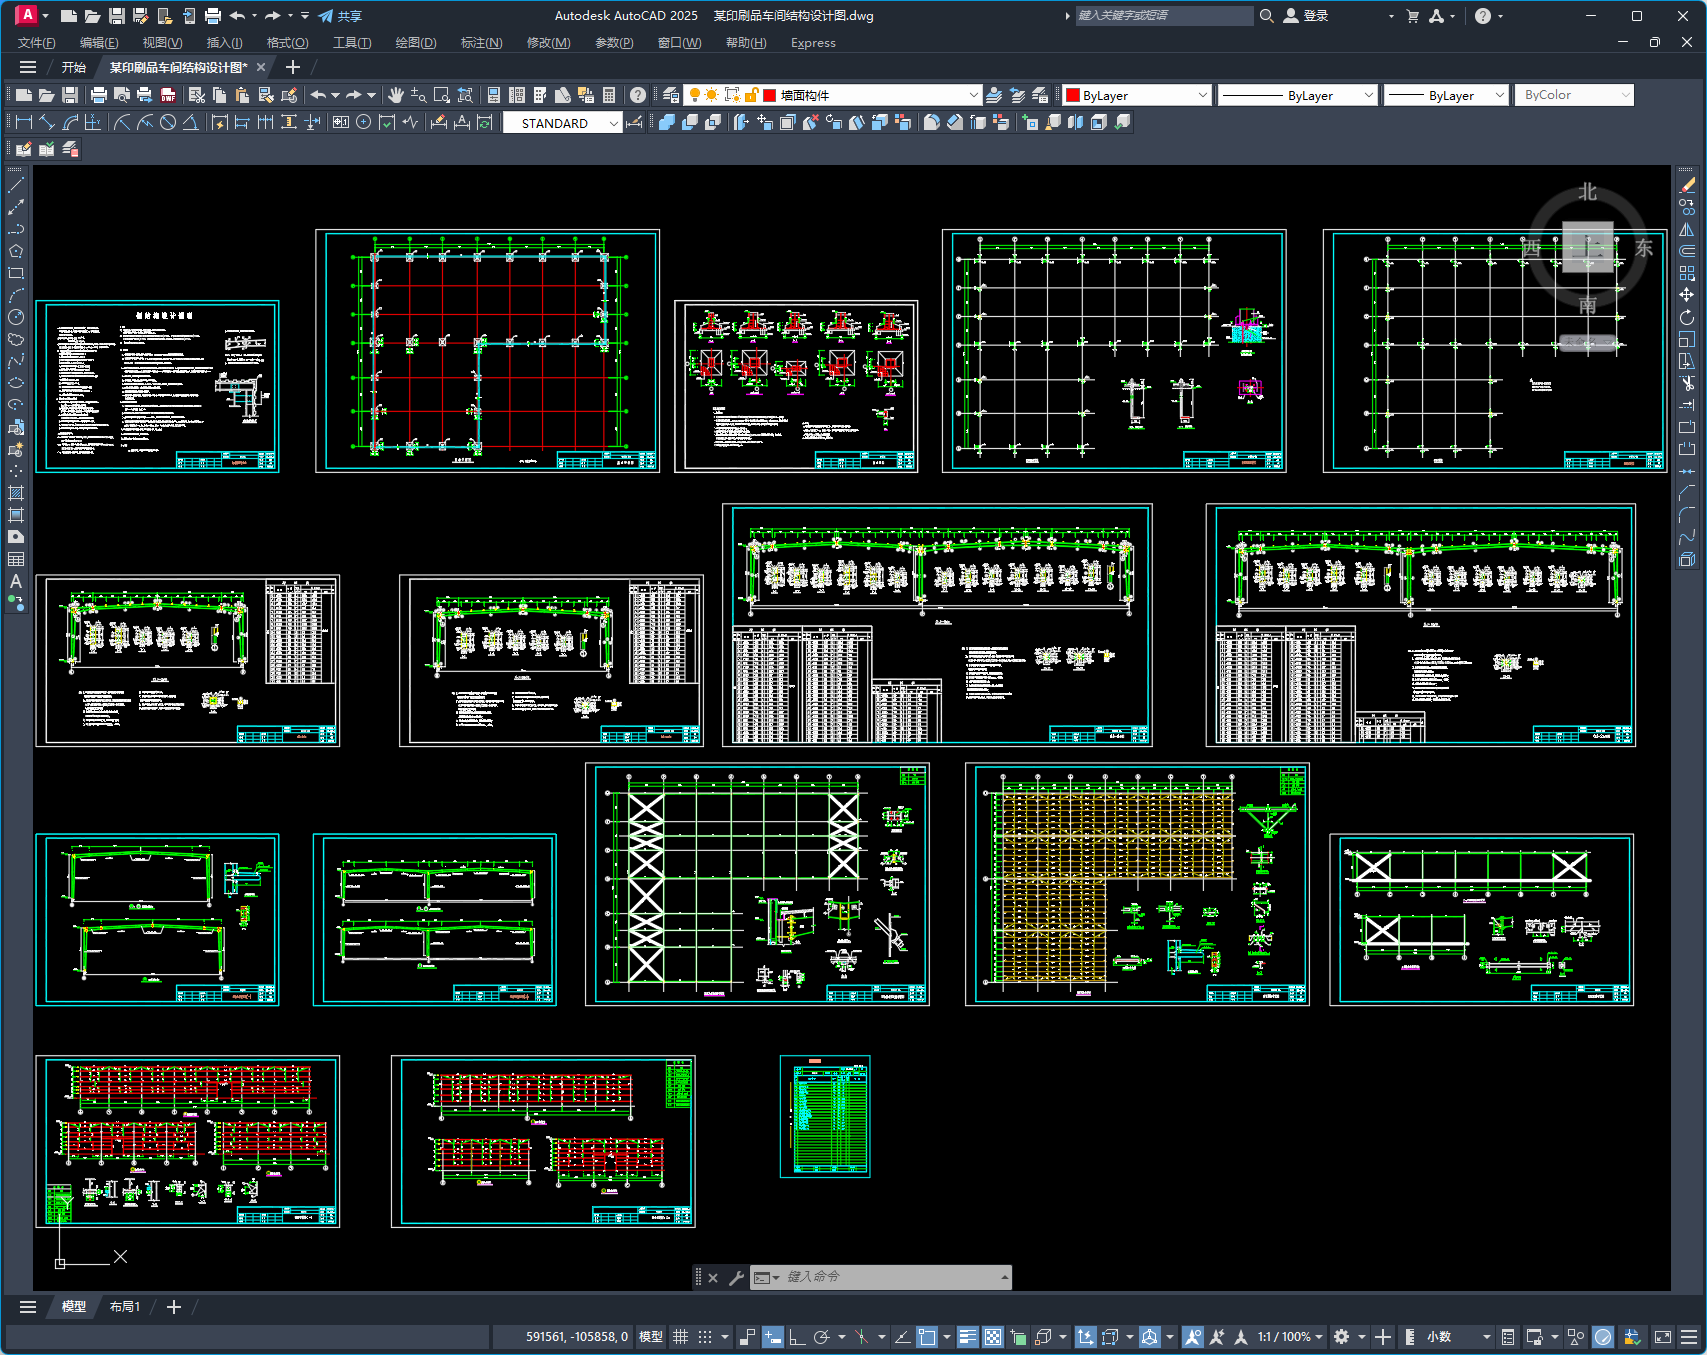This screenshot has height=1355, width=1707.
Task: Click the keyword search box in title bar
Action: [1163, 16]
